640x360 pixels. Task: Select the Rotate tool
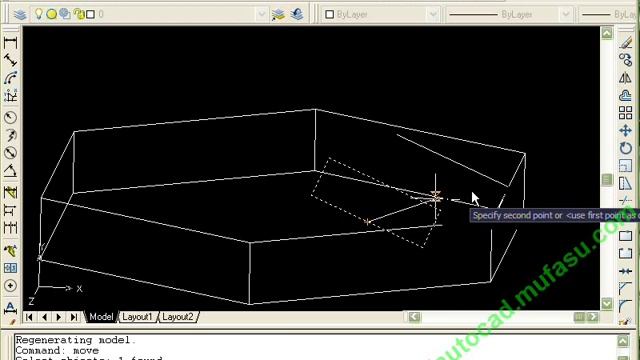pos(625,148)
